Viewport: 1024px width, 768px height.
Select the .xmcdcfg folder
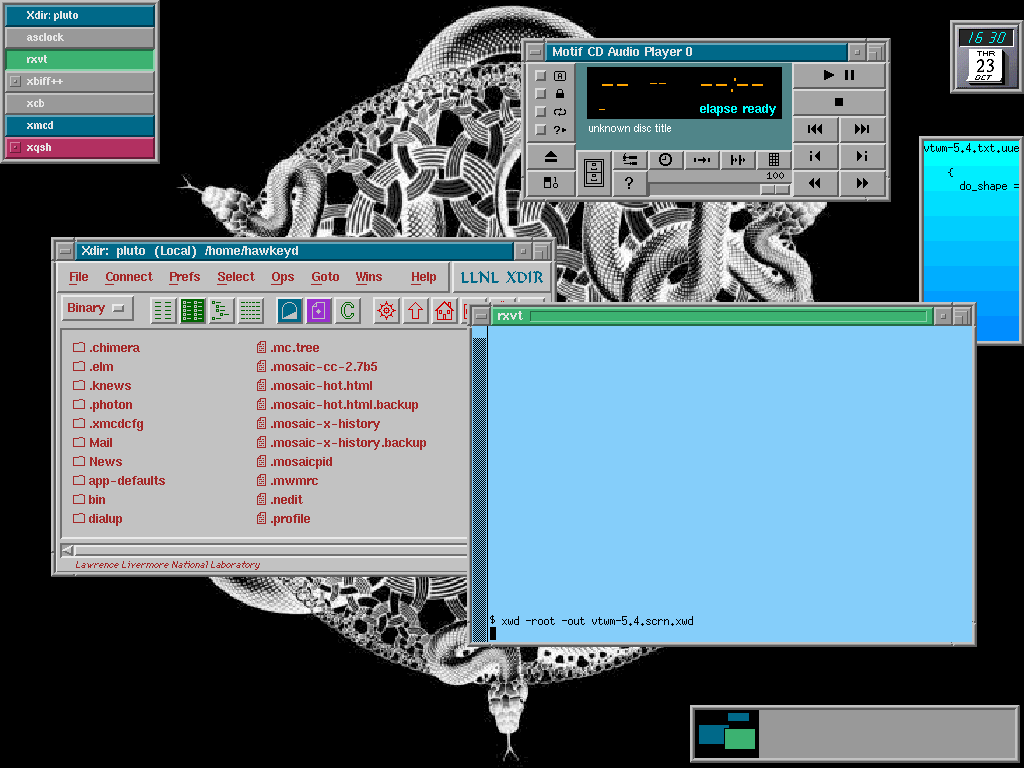pyautogui.click(x=108, y=423)
